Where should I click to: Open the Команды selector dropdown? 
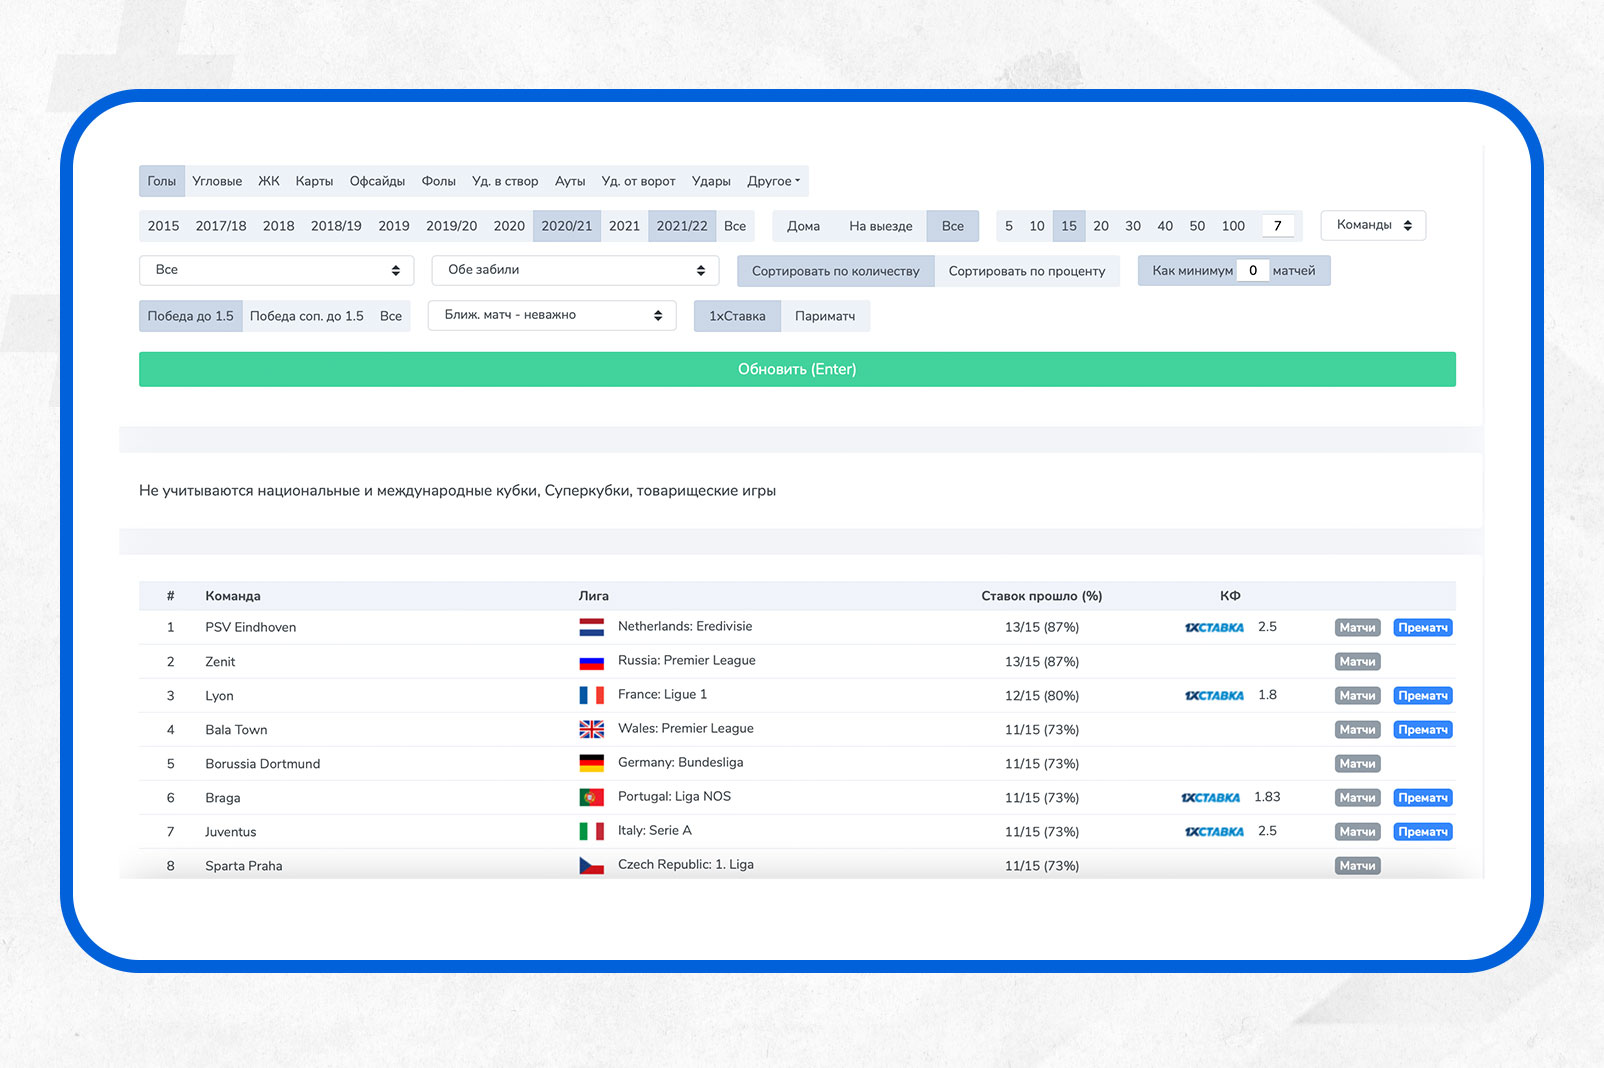(1373, 225)
